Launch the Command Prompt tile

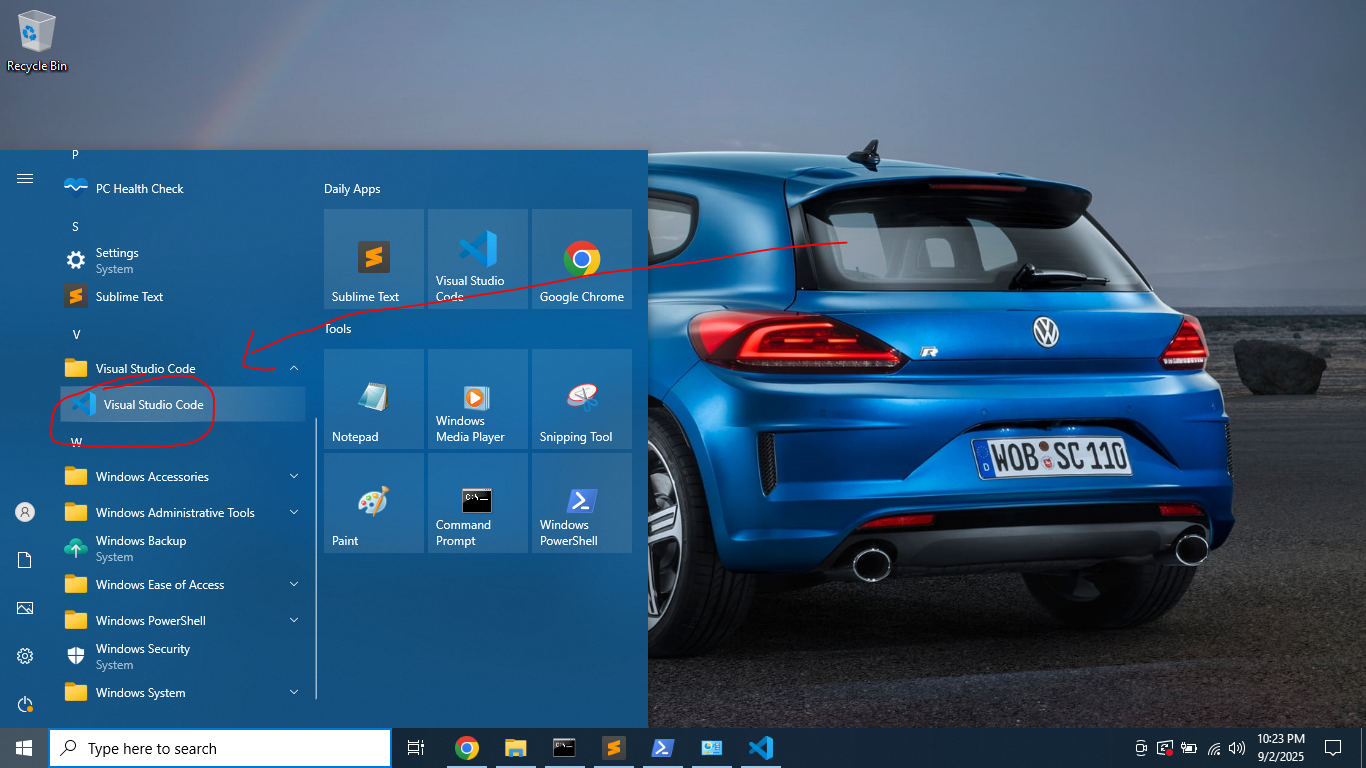click(x=477, y=503)
